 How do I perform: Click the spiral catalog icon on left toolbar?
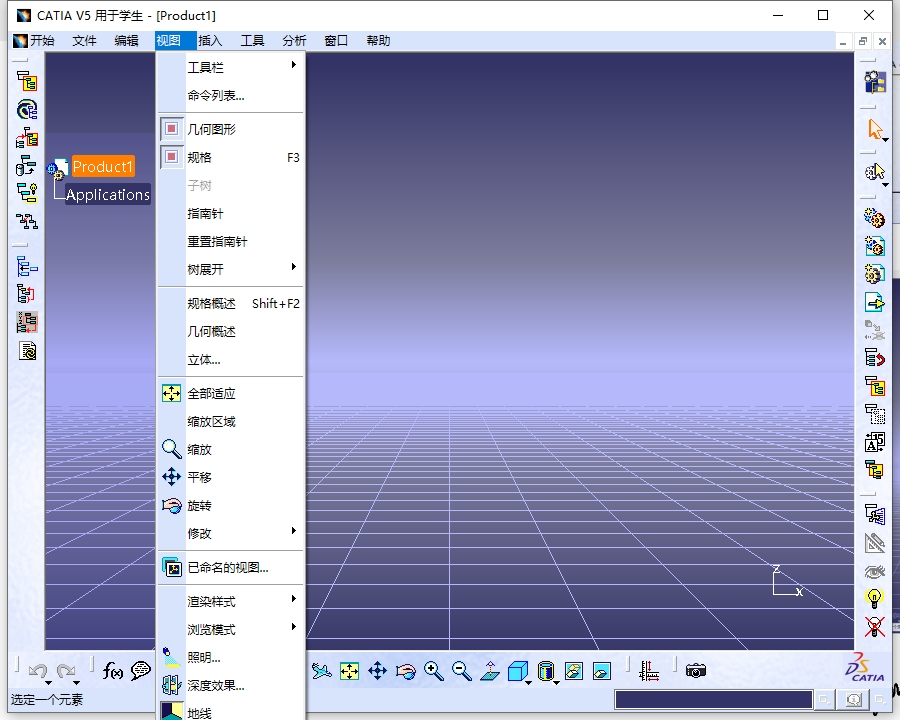click(x=27, y=109)
